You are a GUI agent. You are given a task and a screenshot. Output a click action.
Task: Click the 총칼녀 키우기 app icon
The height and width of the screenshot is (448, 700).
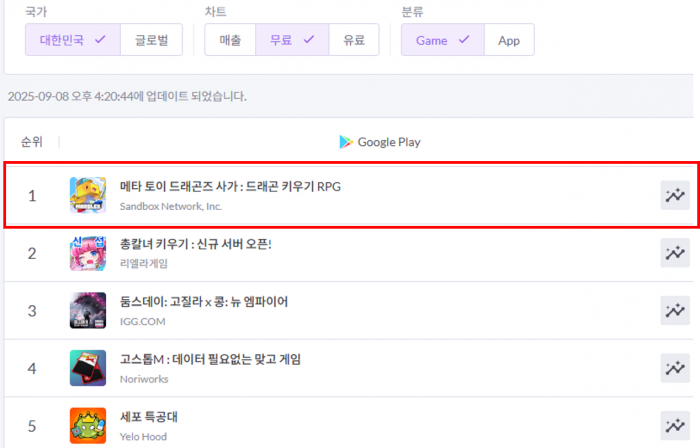(88, 253)
